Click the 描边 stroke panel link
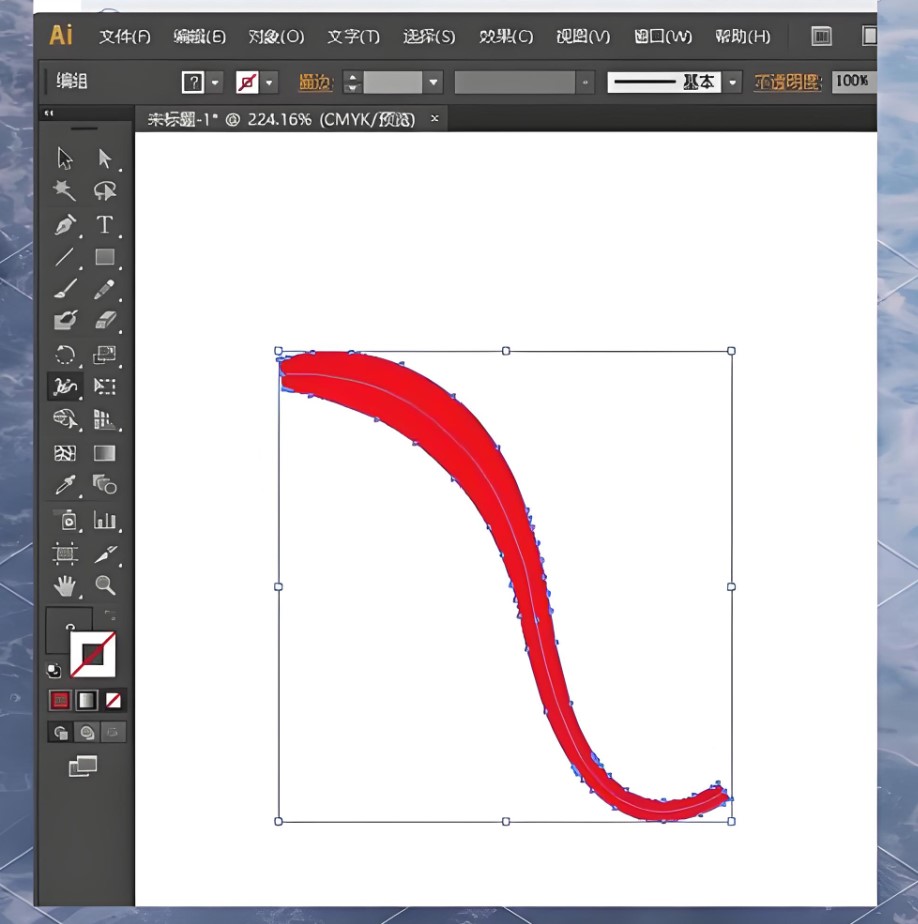Viewport: 918px width, 924px height. coord(315,82)
